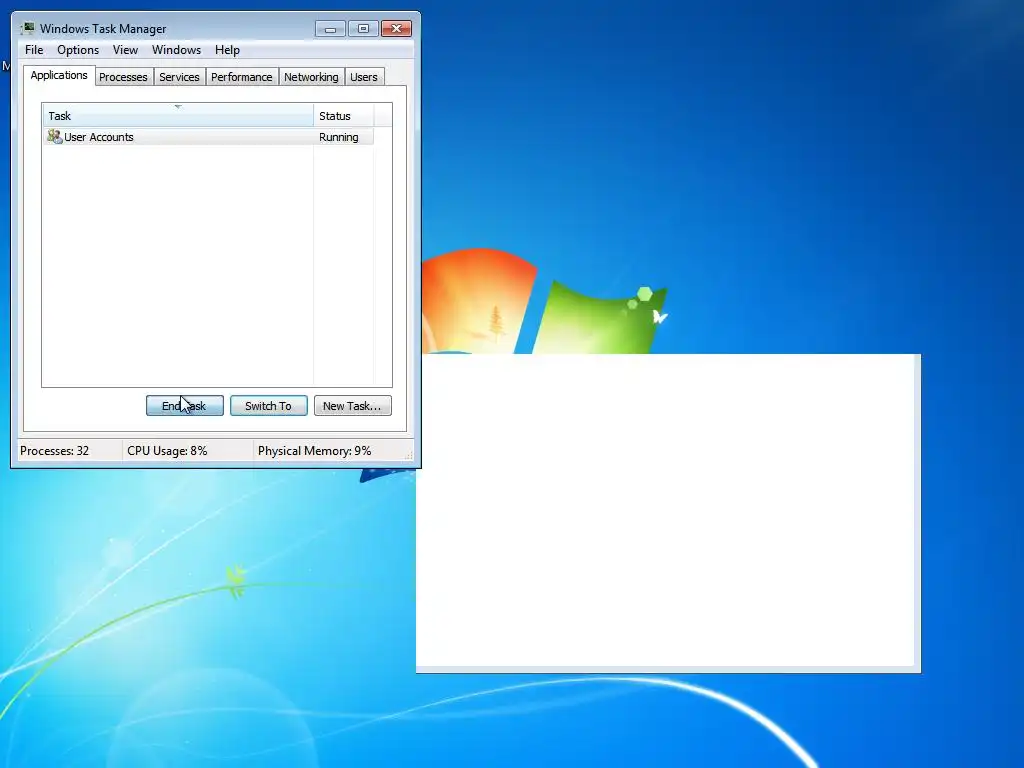
Task: Sort by the Status column header
Action: [344, 116]
